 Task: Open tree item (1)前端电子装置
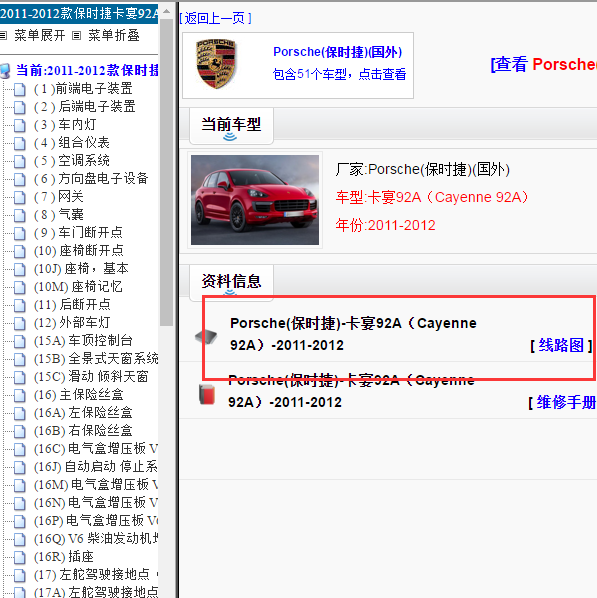(83, 89)
